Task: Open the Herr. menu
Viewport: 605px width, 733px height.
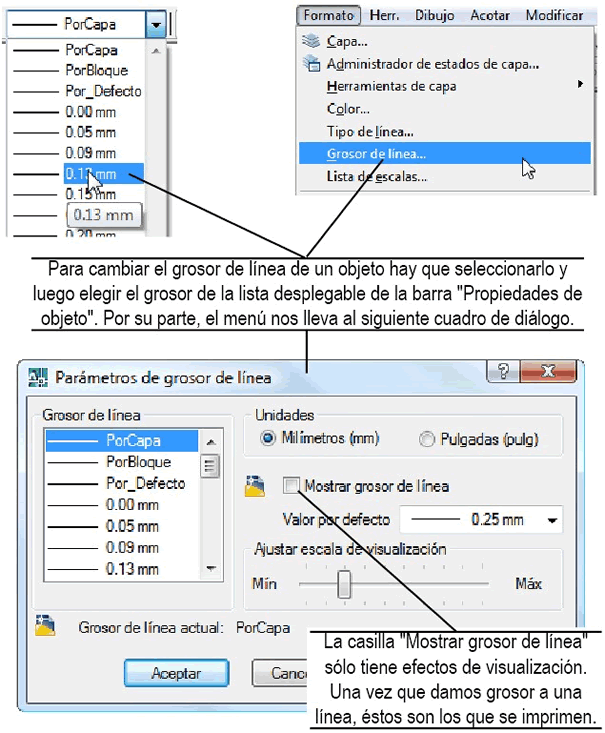Action: pyautogui.click(x=384, y=15)
